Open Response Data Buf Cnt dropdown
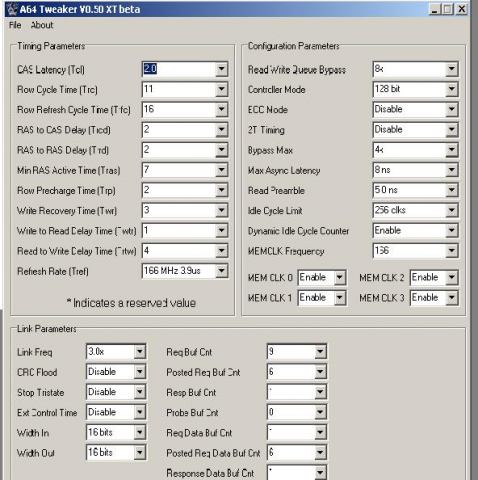The width and height of the screenshot is (478, 480). [x=320, y=473]
